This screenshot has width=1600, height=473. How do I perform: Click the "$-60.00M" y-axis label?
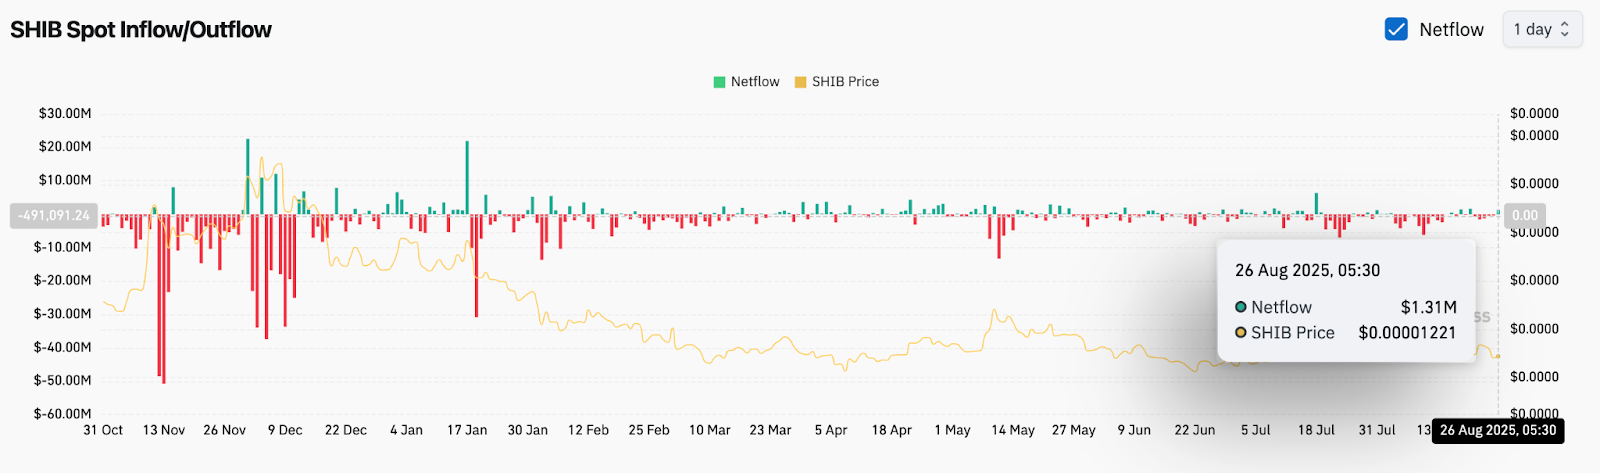63,413
